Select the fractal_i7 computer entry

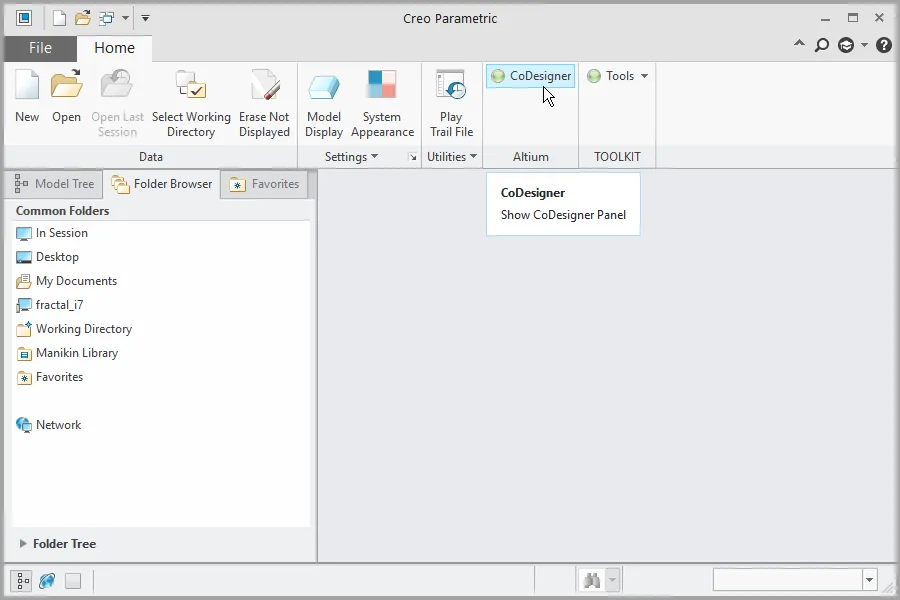coord(49,305)
